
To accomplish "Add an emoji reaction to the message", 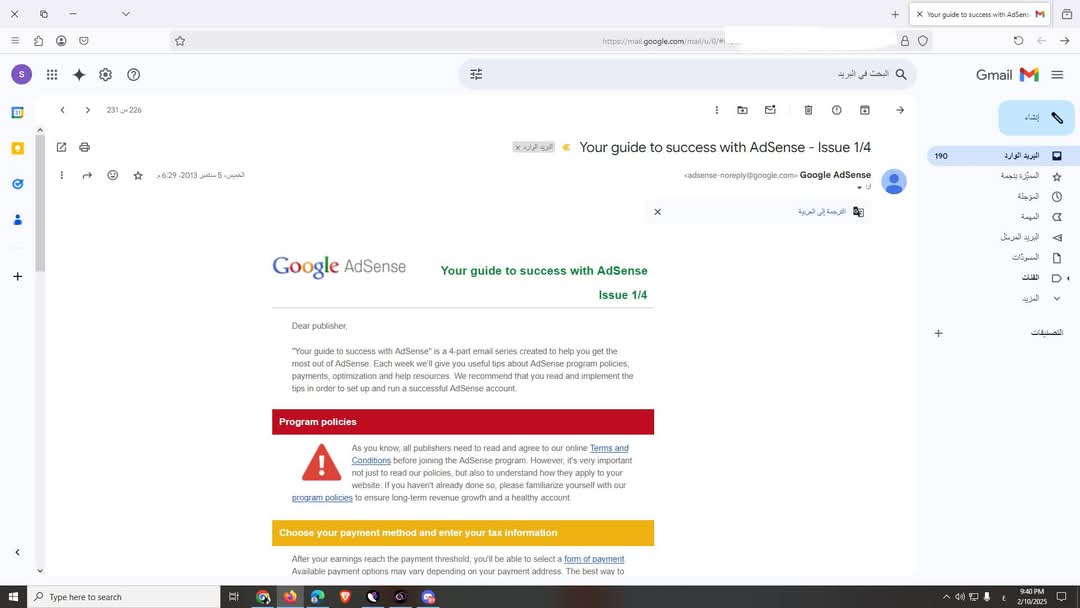I will pyautogui.click(x=112, y=175).
